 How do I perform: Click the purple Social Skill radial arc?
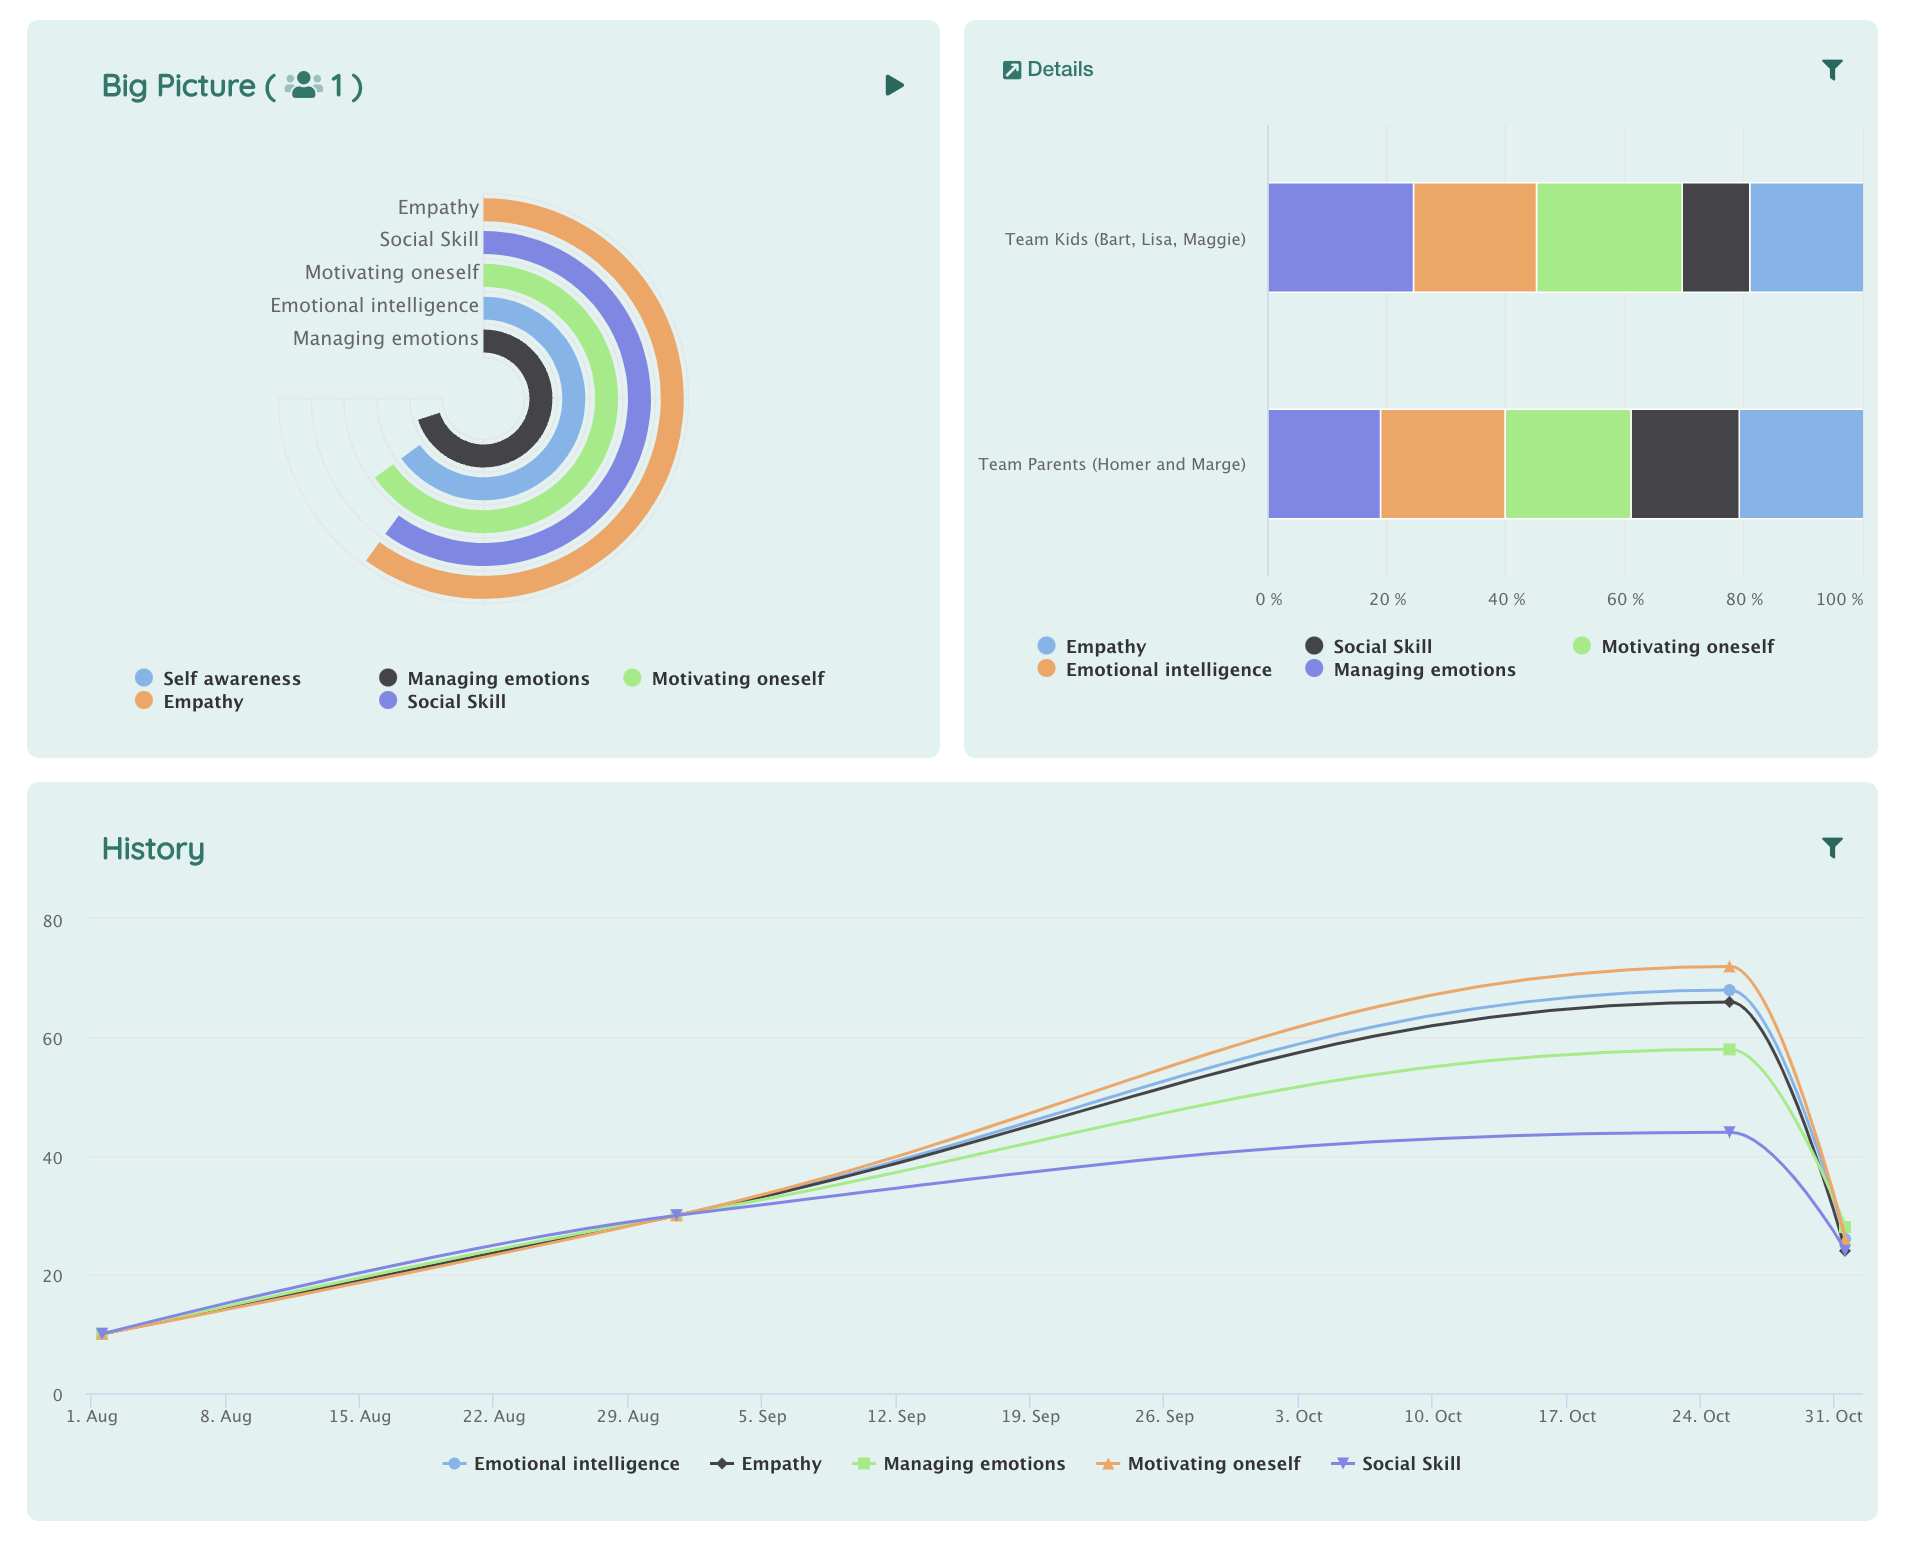pyautogui.click(x=638, y=400)
